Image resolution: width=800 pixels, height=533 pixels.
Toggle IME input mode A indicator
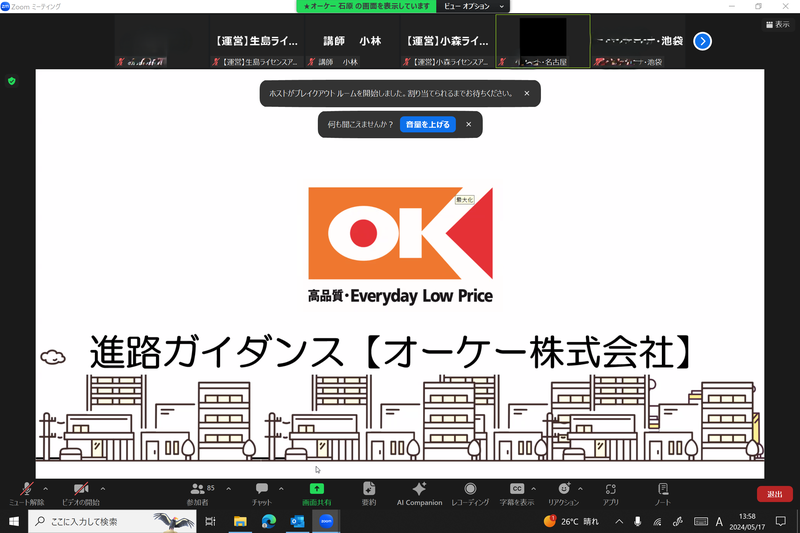[x=719, y=521]
